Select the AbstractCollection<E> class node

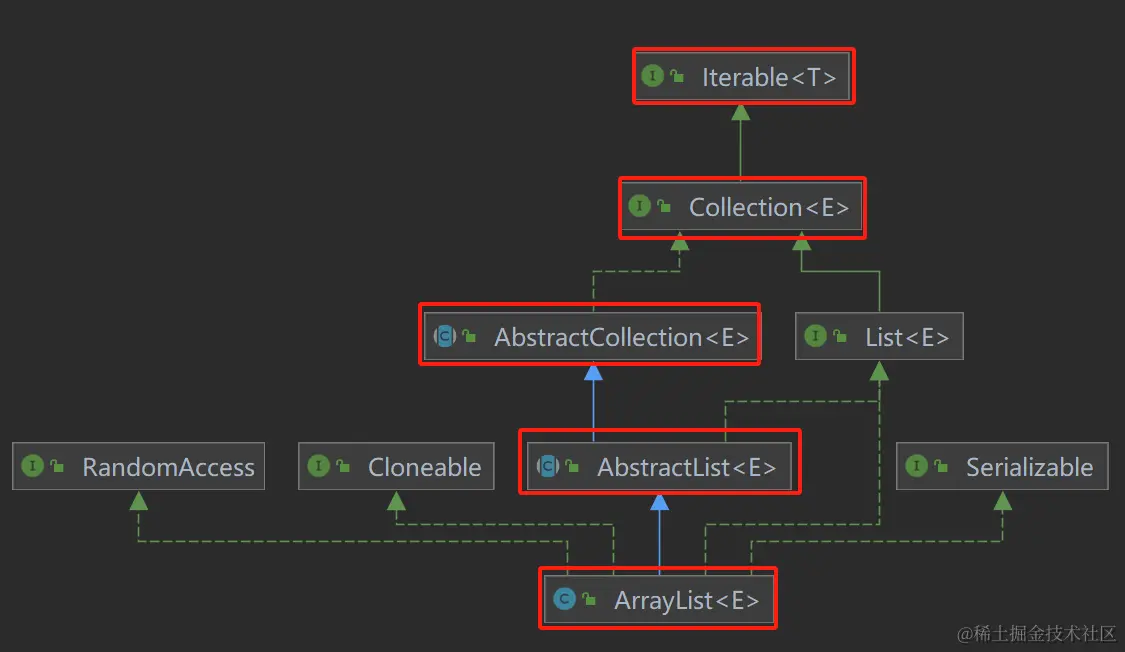pyautogui.click(x=590, y=336)
